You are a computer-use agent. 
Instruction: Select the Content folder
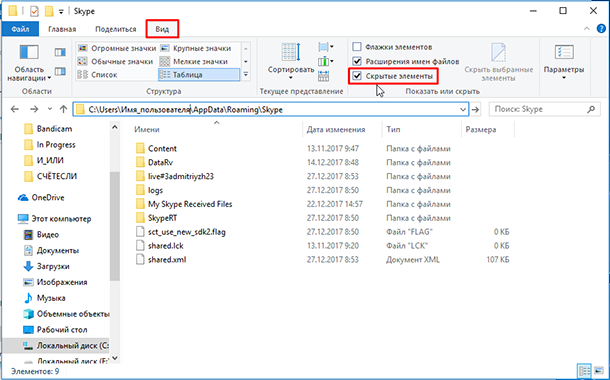pyautogui.click(x=162, y=149)
